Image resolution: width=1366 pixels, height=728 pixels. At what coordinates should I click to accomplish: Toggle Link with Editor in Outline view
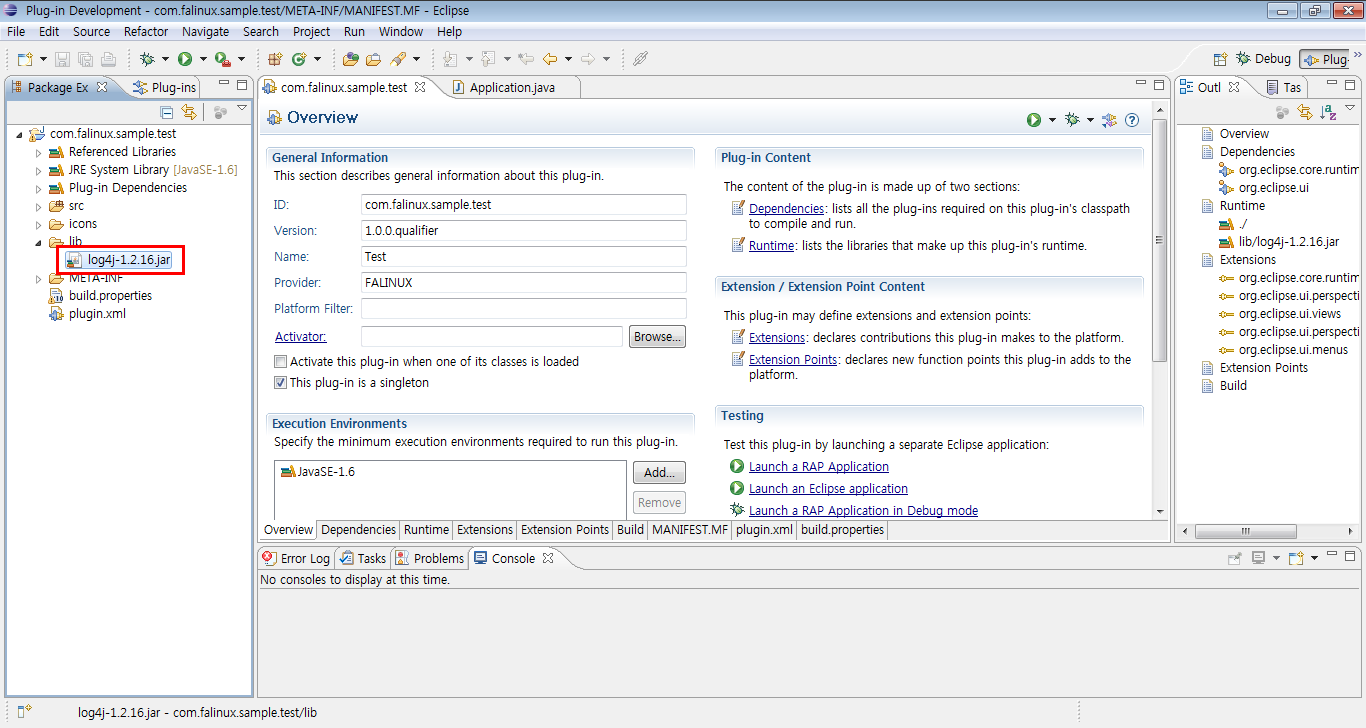[x=1307, y=112]
